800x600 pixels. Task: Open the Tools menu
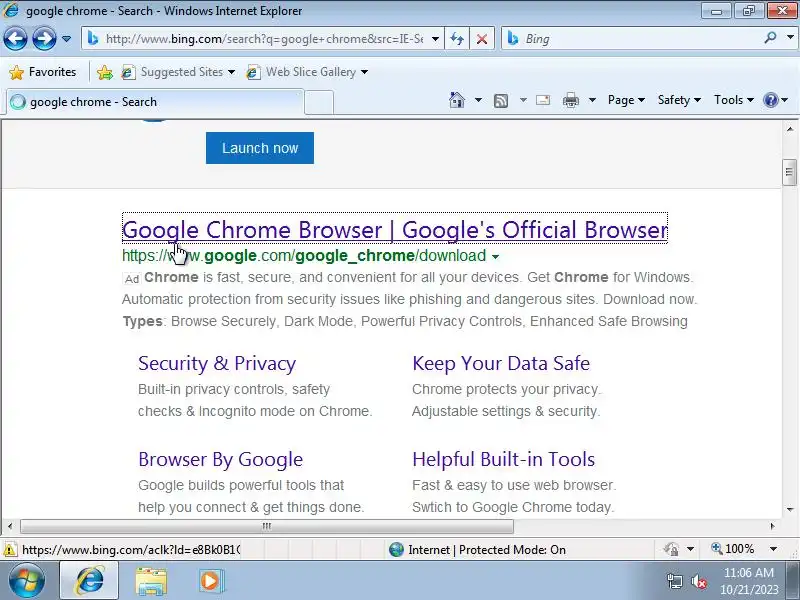point(734,100)
